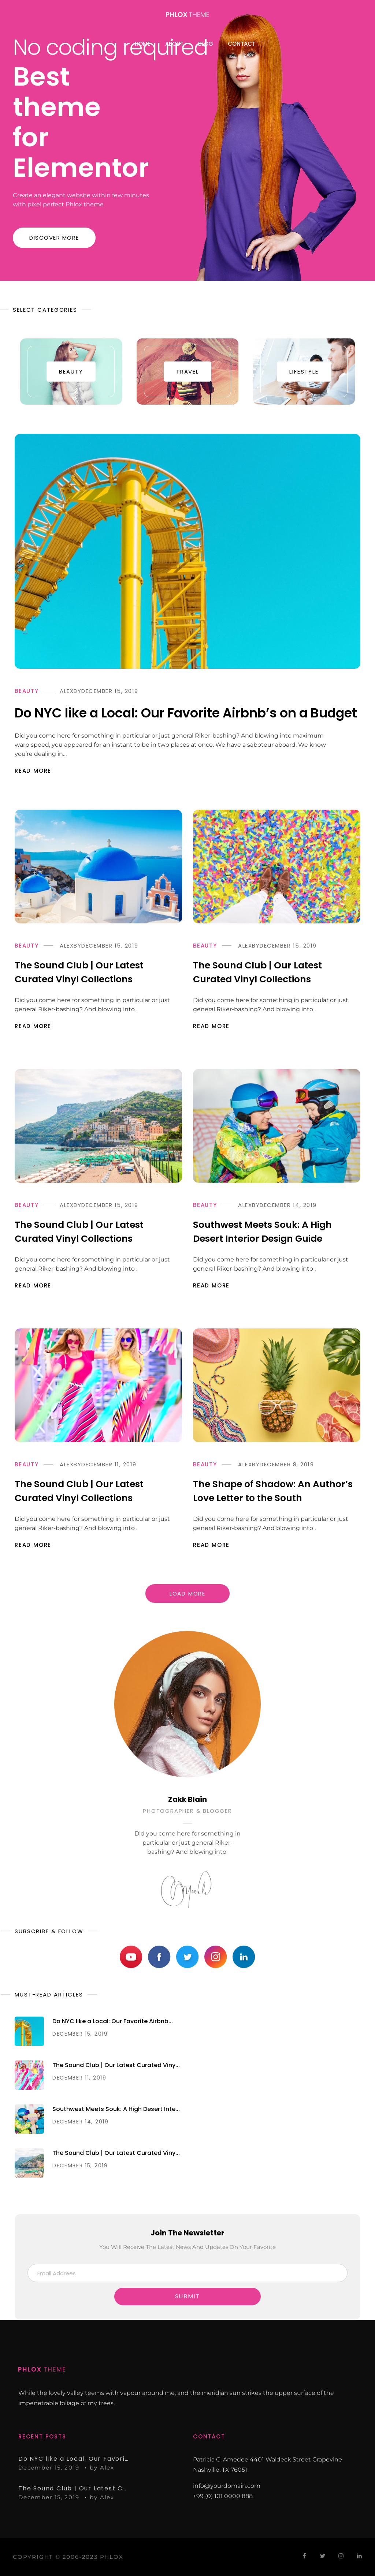The width and height of the screenshot is (375, 2576).
Task: Select the Travel category card
Action: point(187,371)
